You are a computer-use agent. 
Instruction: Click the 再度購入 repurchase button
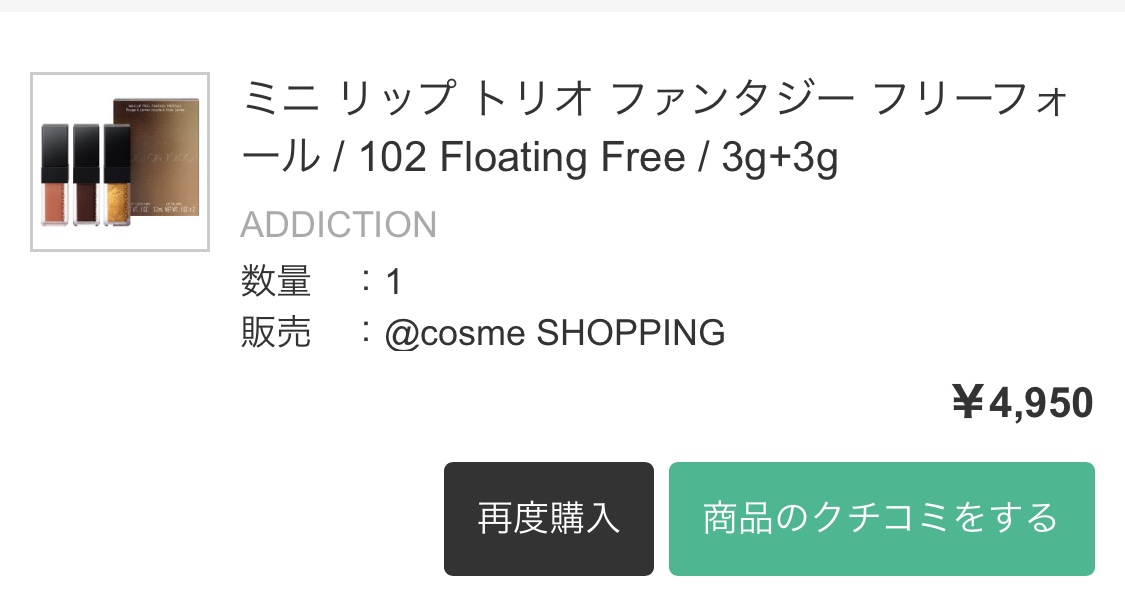[548, 518]
